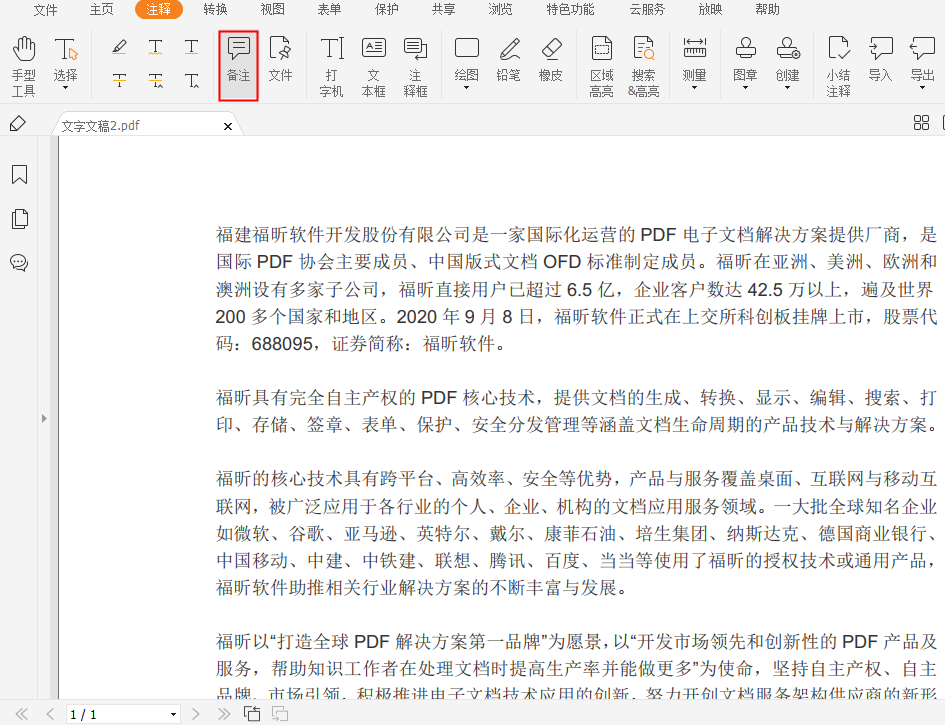Show page thumbnails panel
This screenshot has width=945, height=725.
click(18, 218)
